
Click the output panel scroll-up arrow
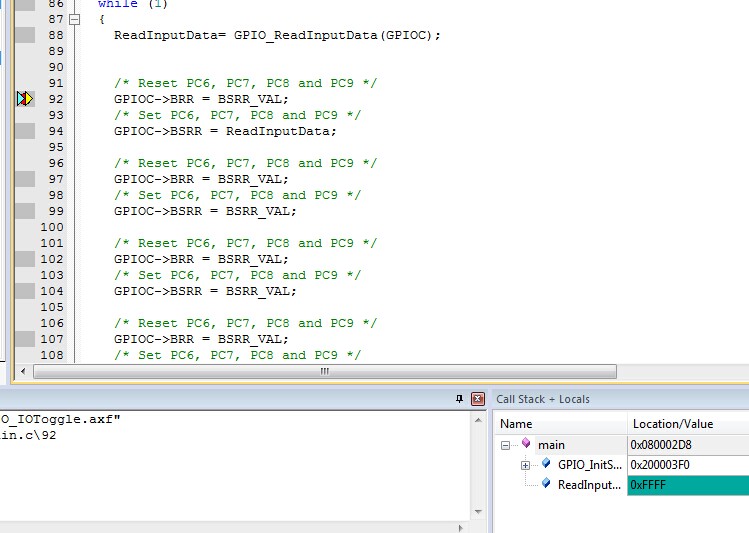pos(478,420)
